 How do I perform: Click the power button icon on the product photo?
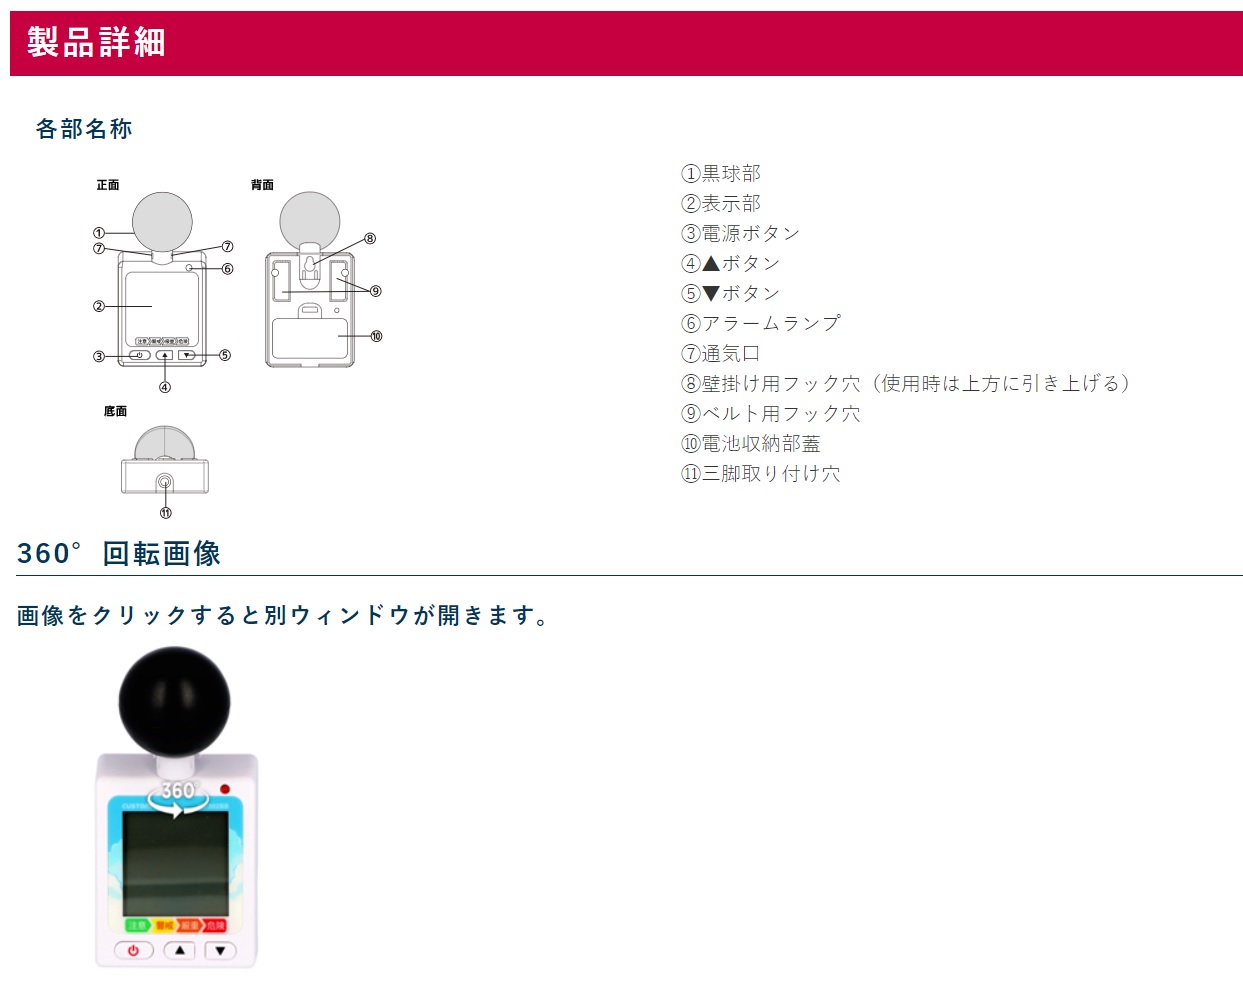pyautogui.click(x=132, y=951)
